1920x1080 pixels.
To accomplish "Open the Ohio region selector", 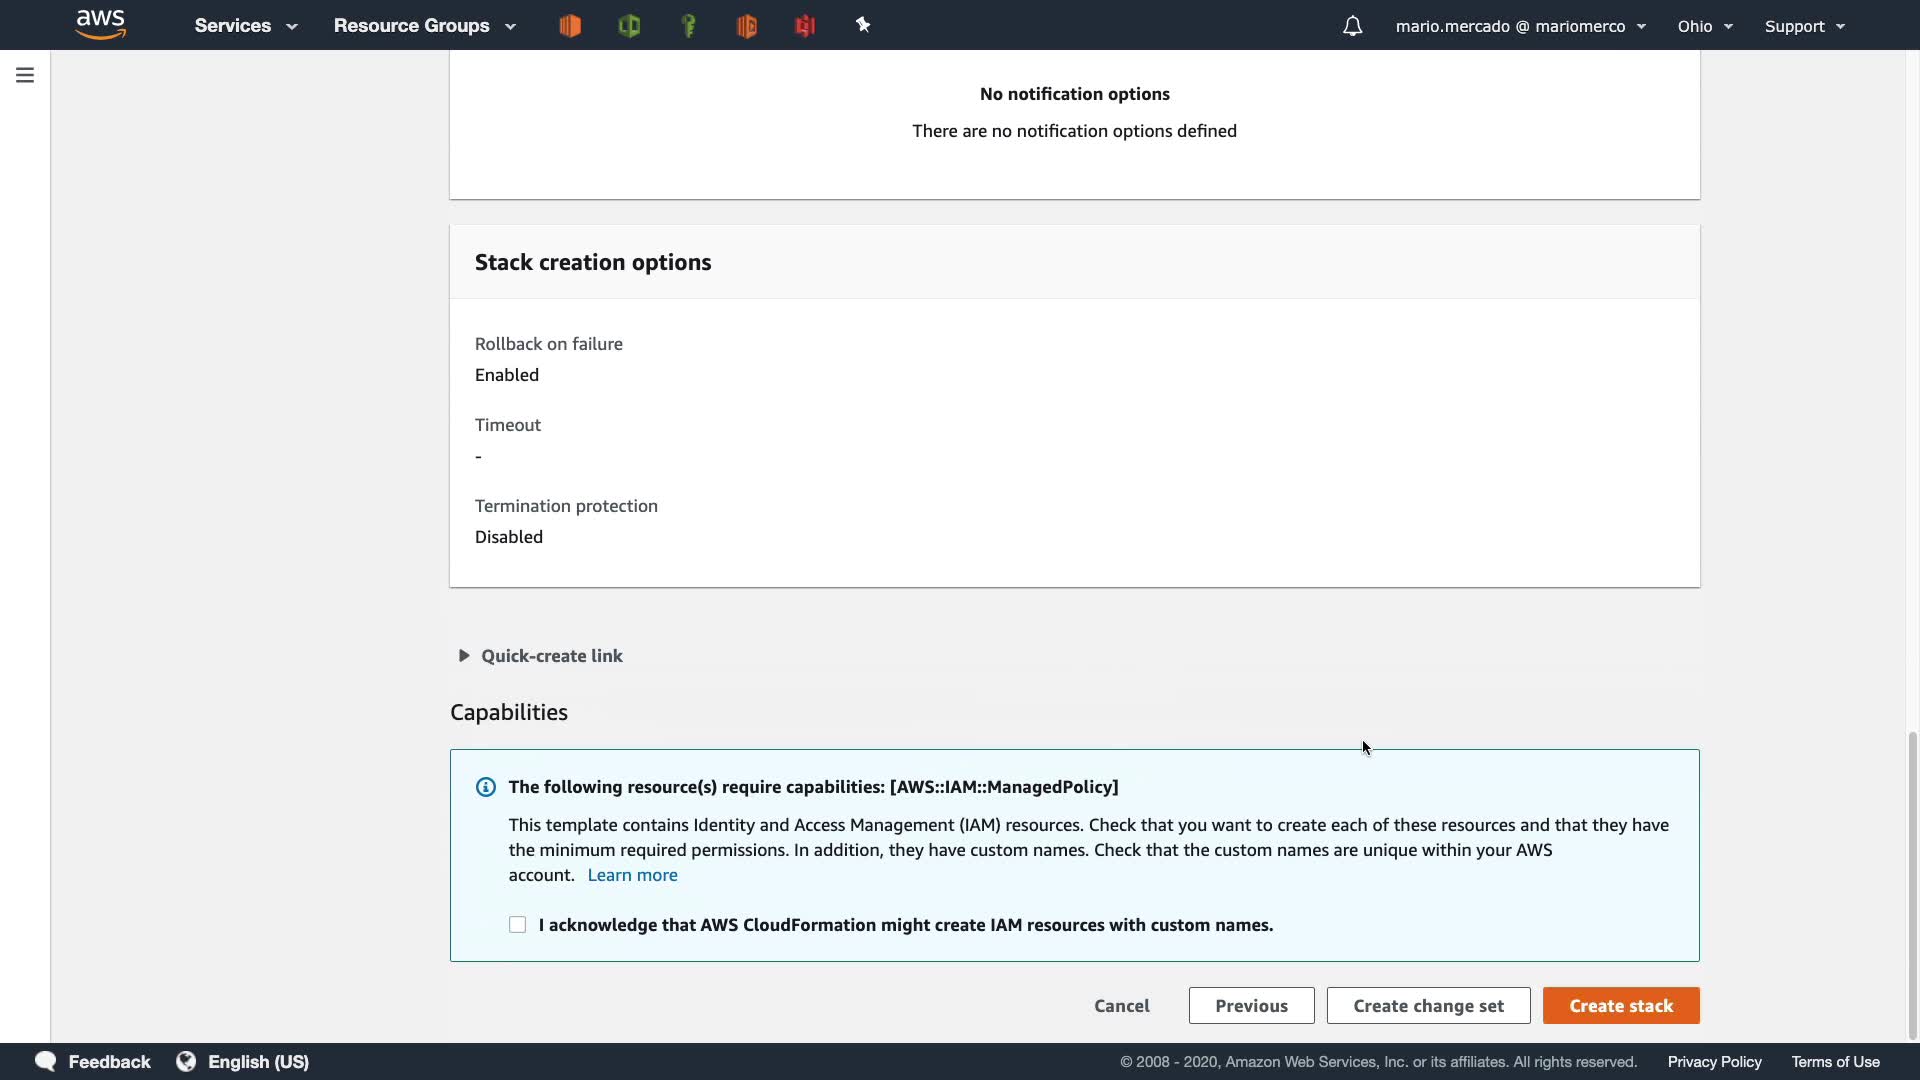I will [1705, 26].
